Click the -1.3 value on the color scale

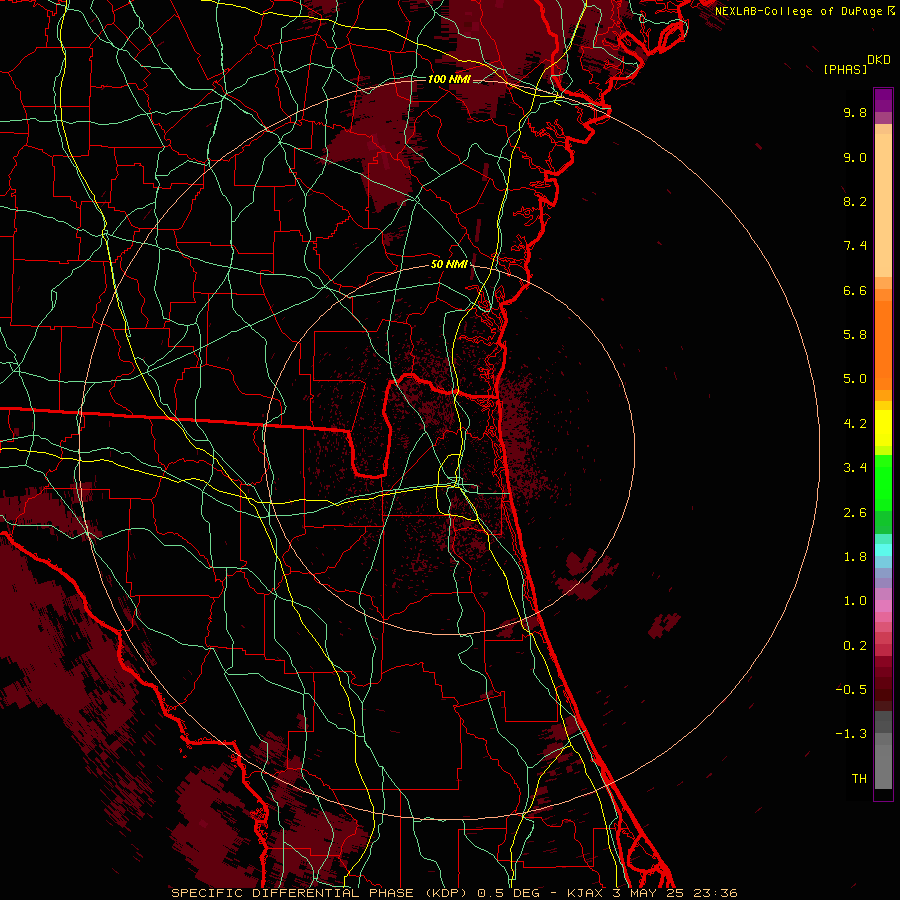pos(851,734)
